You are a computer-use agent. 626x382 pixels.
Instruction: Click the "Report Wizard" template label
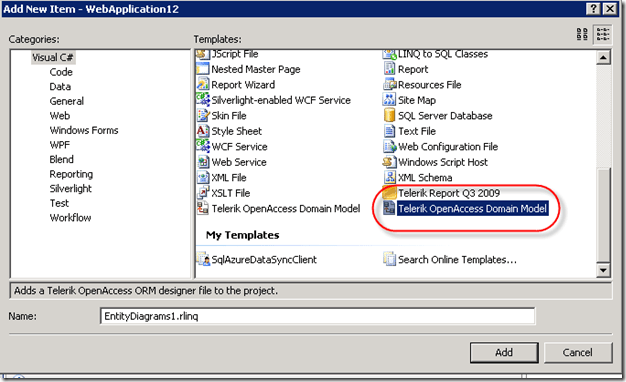point(243,85)
